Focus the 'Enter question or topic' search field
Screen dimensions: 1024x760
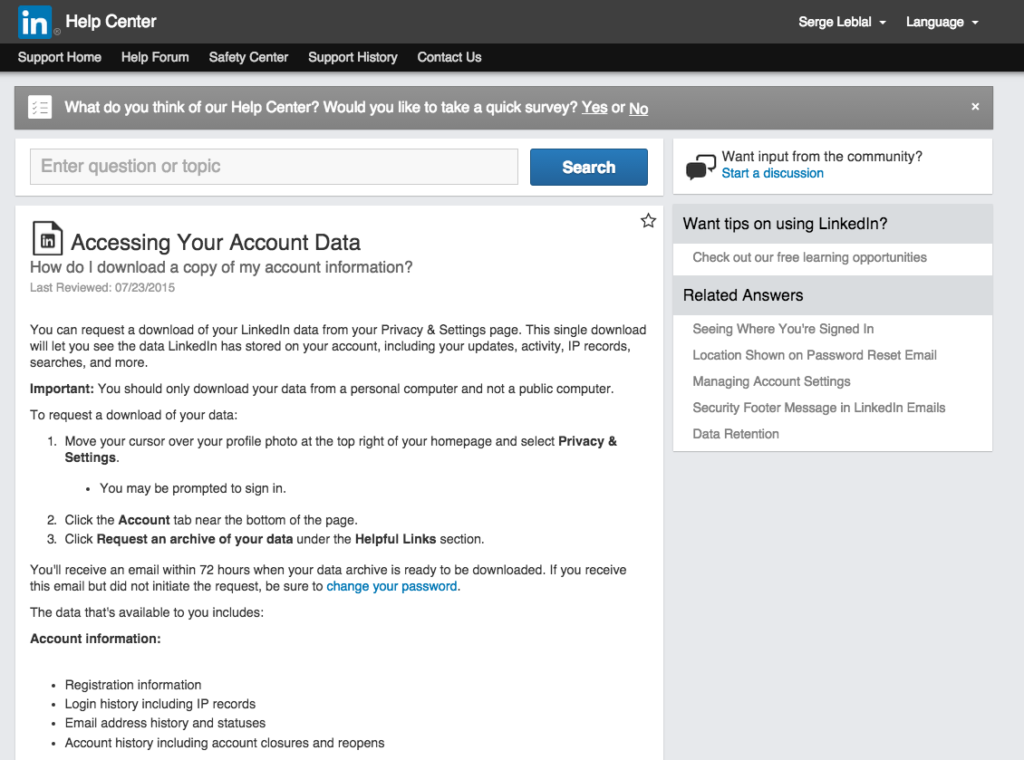point(274,166)
